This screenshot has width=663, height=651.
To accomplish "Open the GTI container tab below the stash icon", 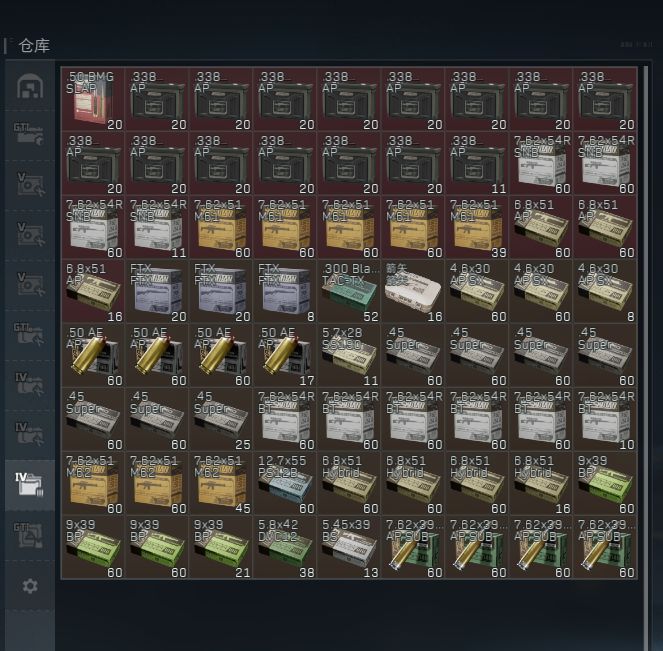I will 30,134.
